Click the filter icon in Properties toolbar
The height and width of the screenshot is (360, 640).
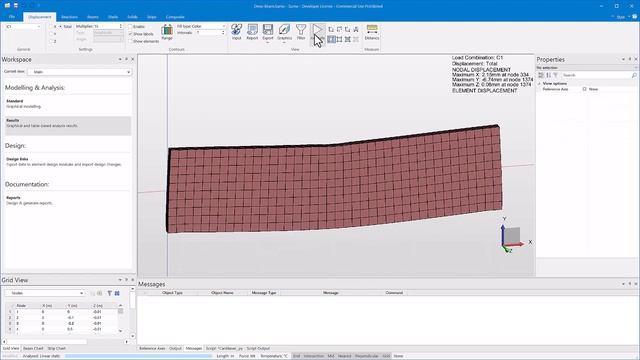point(555,75)
